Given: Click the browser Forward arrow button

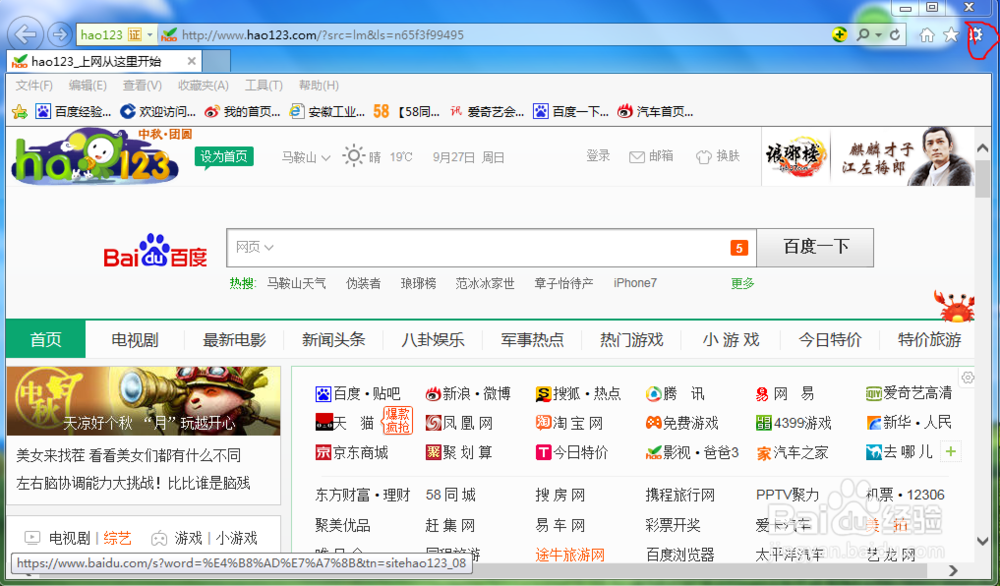Looking at the screenshot, I should tap(60, 34).
